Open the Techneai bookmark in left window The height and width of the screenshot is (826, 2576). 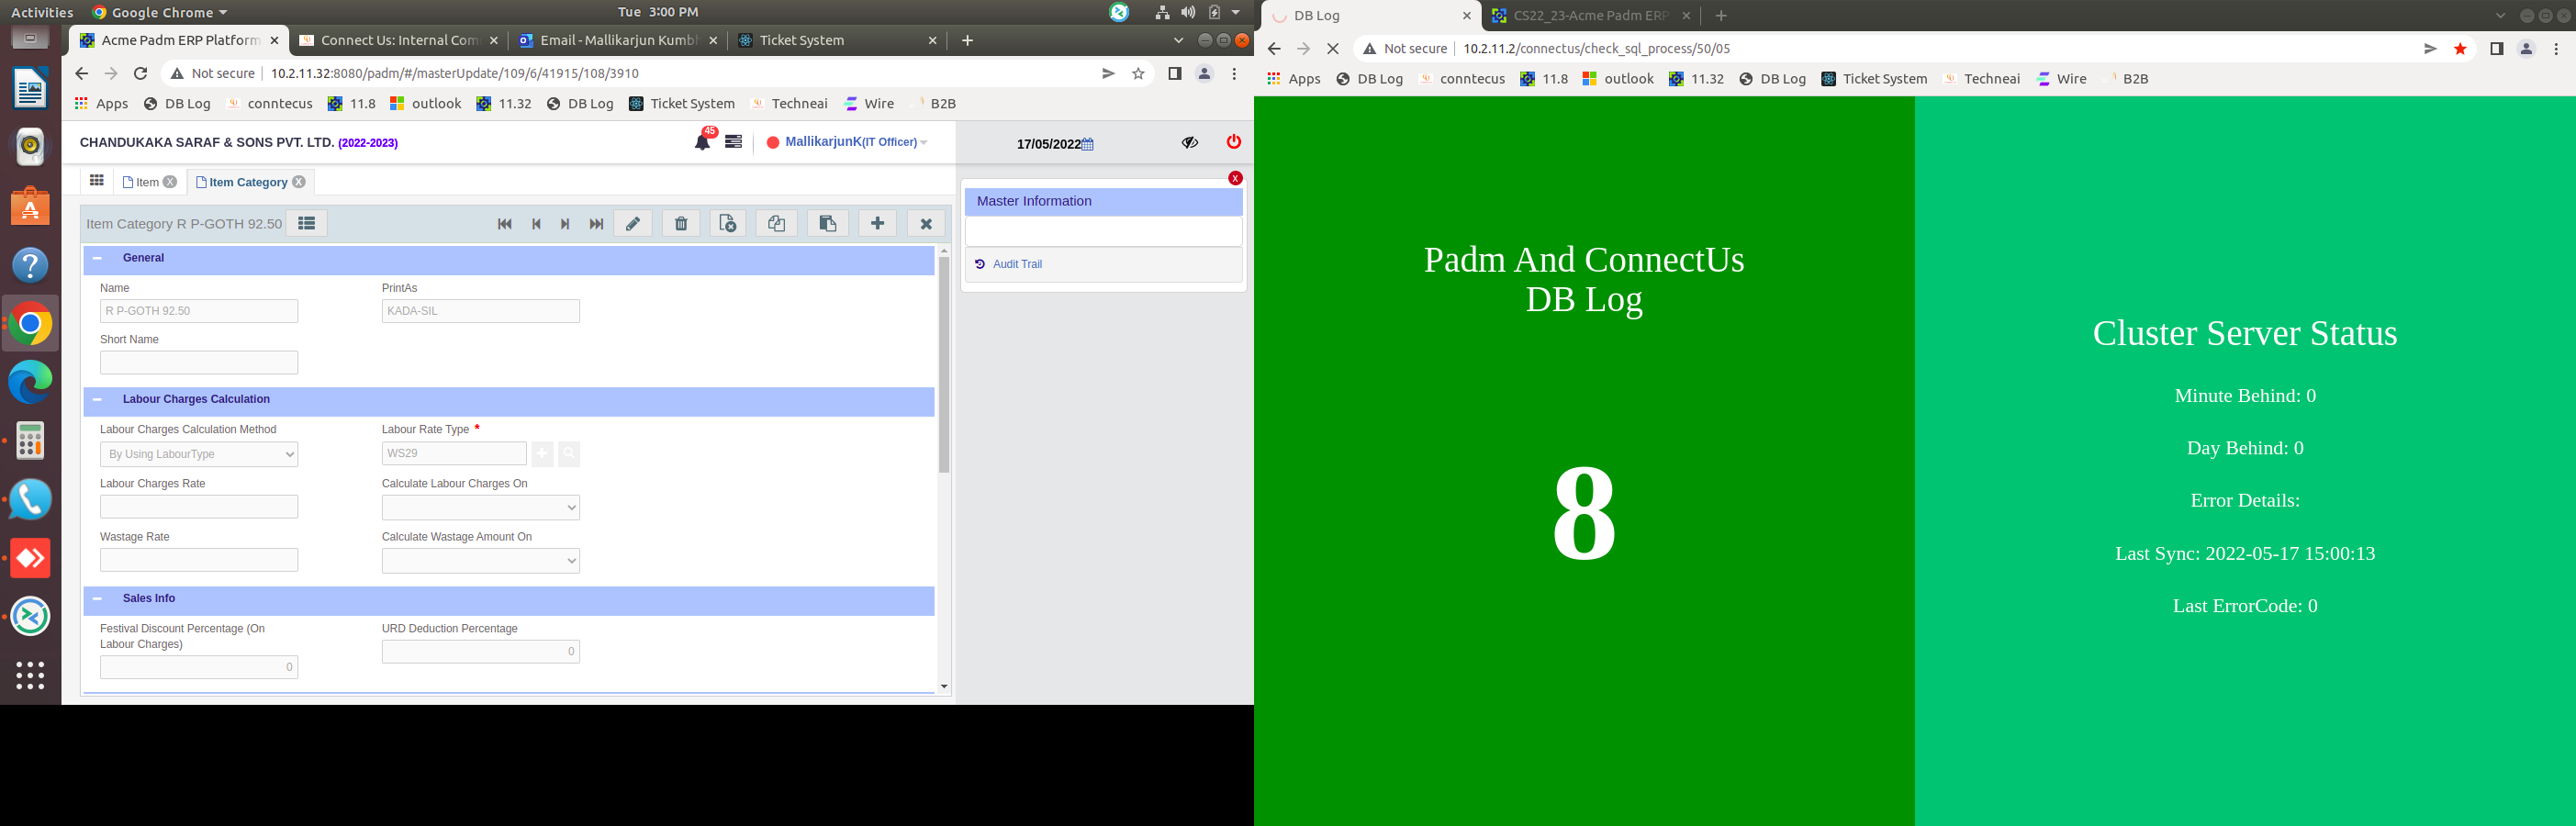[x=789, y=103]
